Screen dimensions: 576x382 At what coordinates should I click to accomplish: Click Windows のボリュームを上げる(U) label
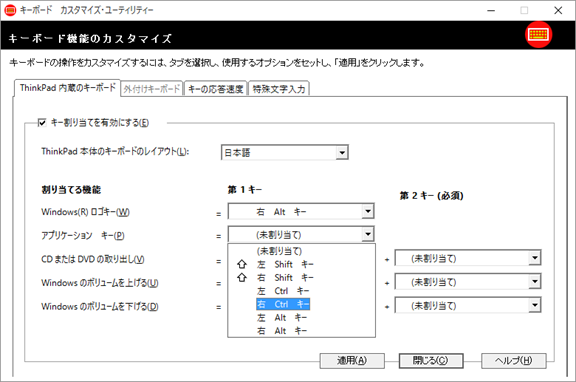click(x=100, y=283)
